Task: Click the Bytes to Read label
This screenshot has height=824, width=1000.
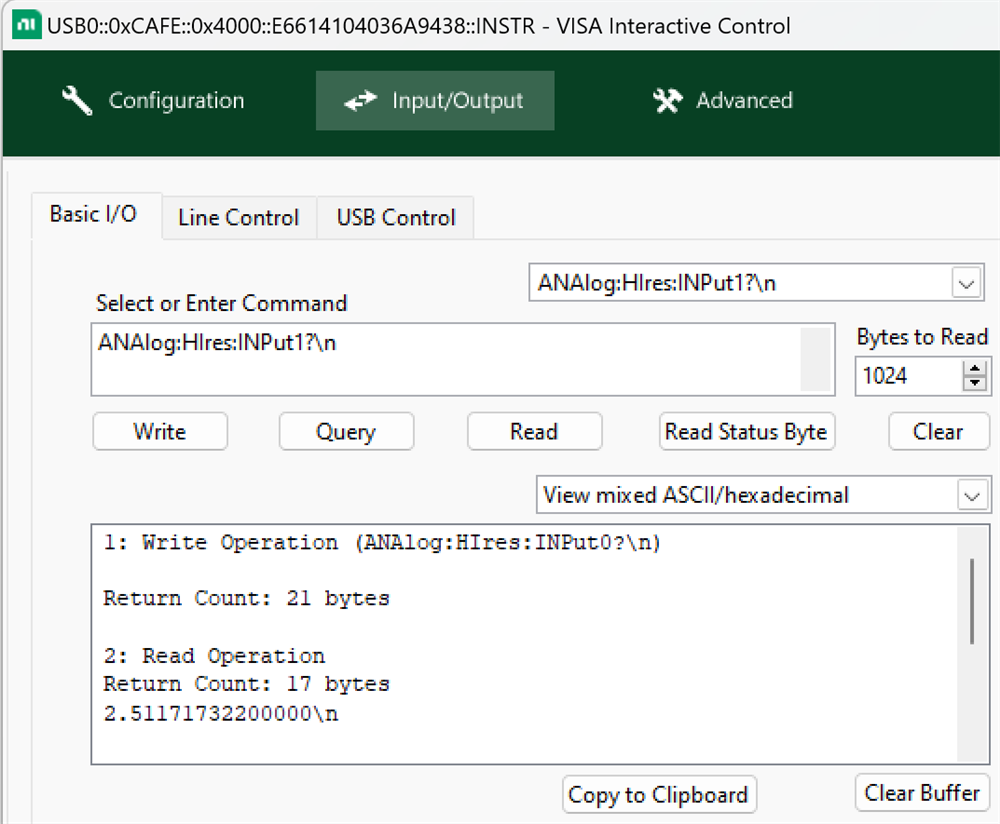Action: click(x=922, y=337)
